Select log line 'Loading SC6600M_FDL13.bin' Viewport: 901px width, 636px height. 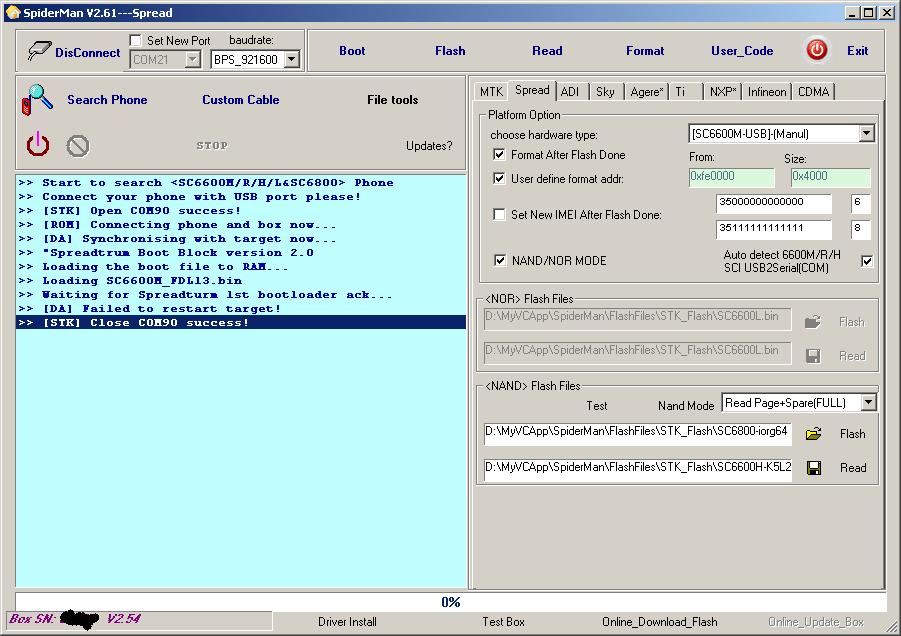(x=241, y=280)
